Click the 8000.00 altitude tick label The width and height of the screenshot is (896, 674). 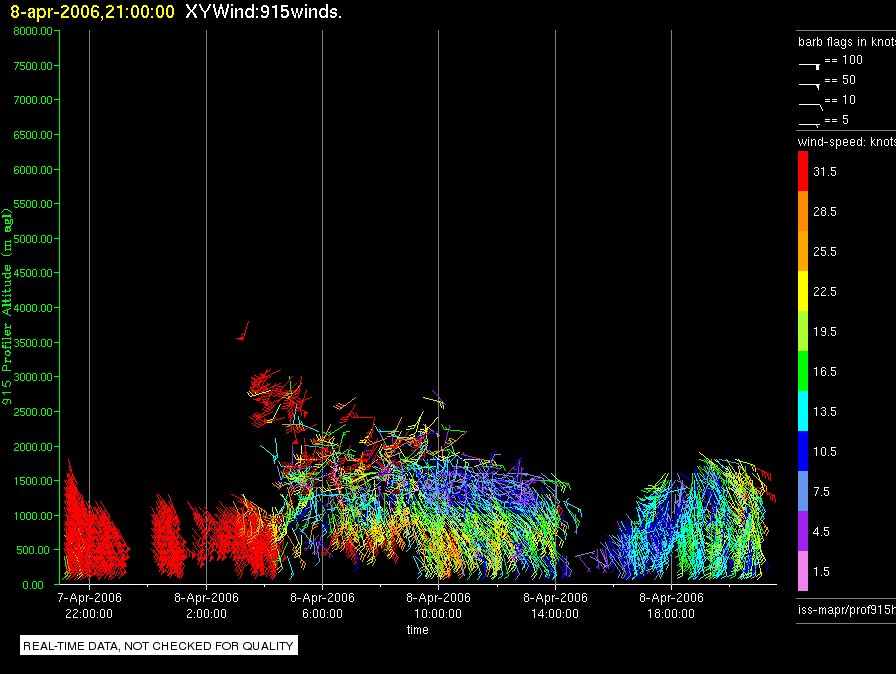tap(33, 31)
